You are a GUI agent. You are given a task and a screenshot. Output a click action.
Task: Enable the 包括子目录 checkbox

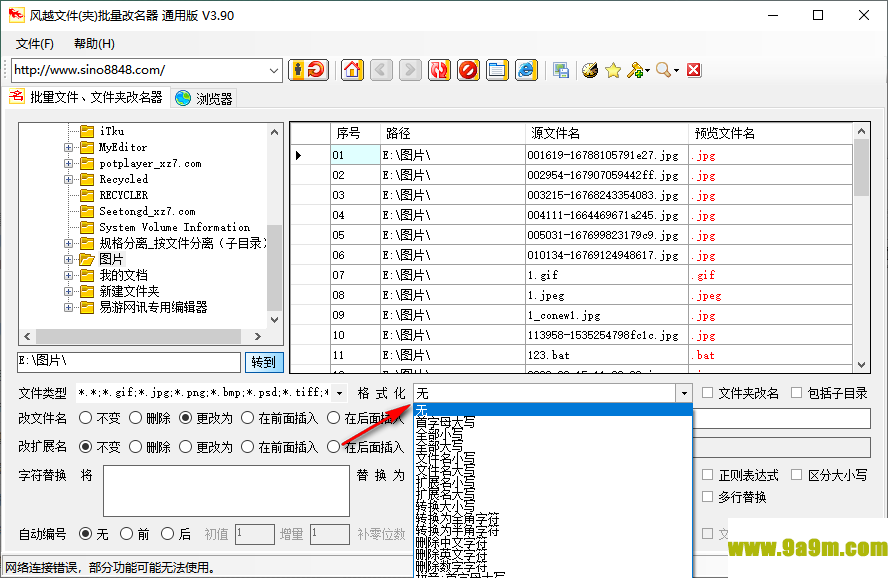tap(797, 392)
